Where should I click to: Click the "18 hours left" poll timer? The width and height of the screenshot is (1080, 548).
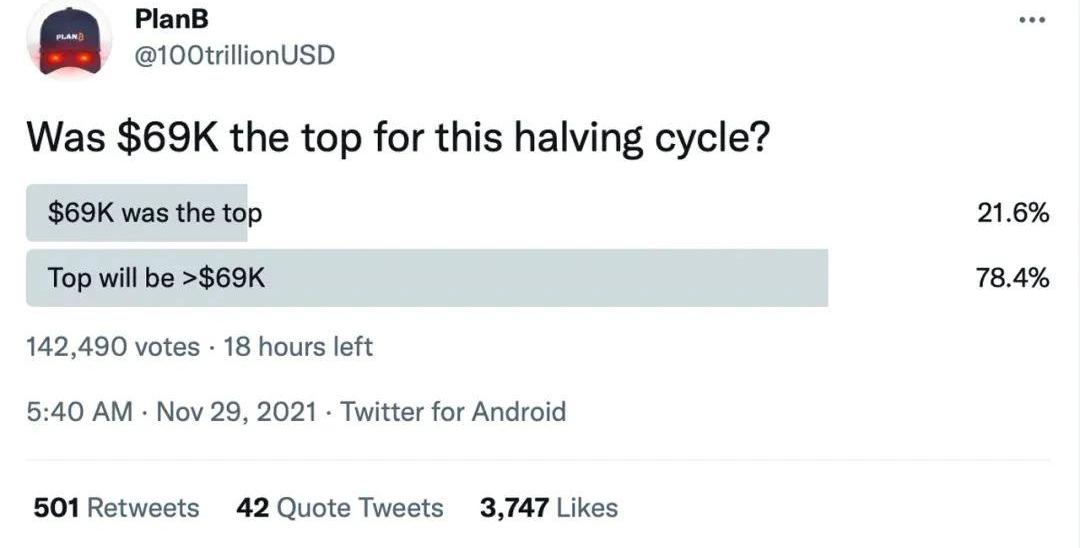(x=298, y=347)
